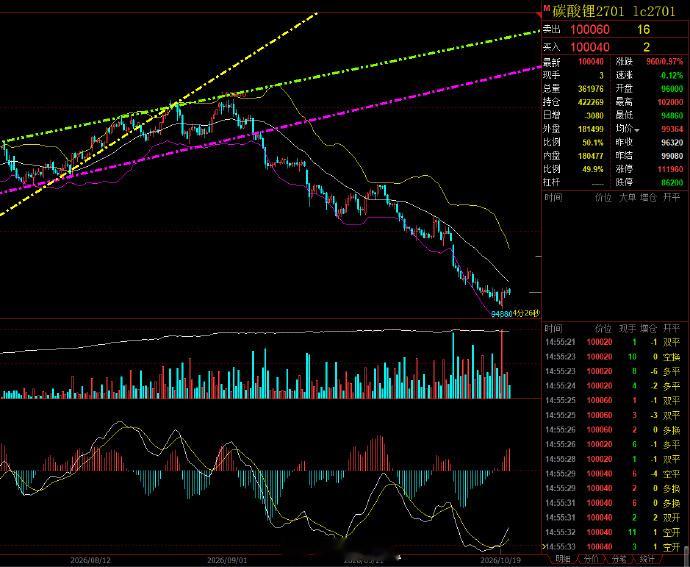Select the 14:55:29 空平 tick row
Screen dimensions: 690x567
(613, 474)
